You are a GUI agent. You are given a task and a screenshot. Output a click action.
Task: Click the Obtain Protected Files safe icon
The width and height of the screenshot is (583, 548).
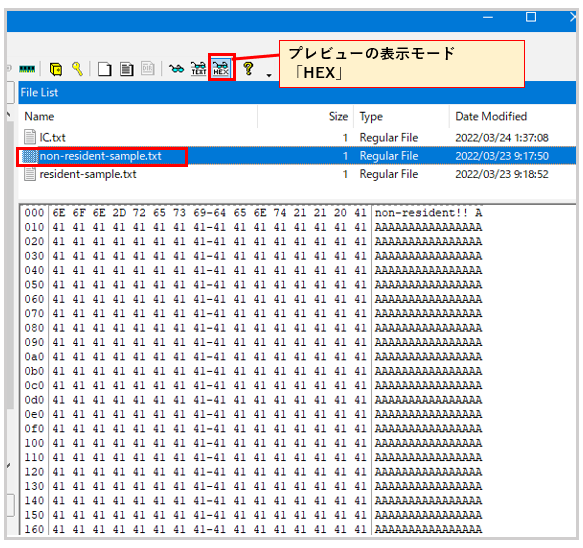56,69
